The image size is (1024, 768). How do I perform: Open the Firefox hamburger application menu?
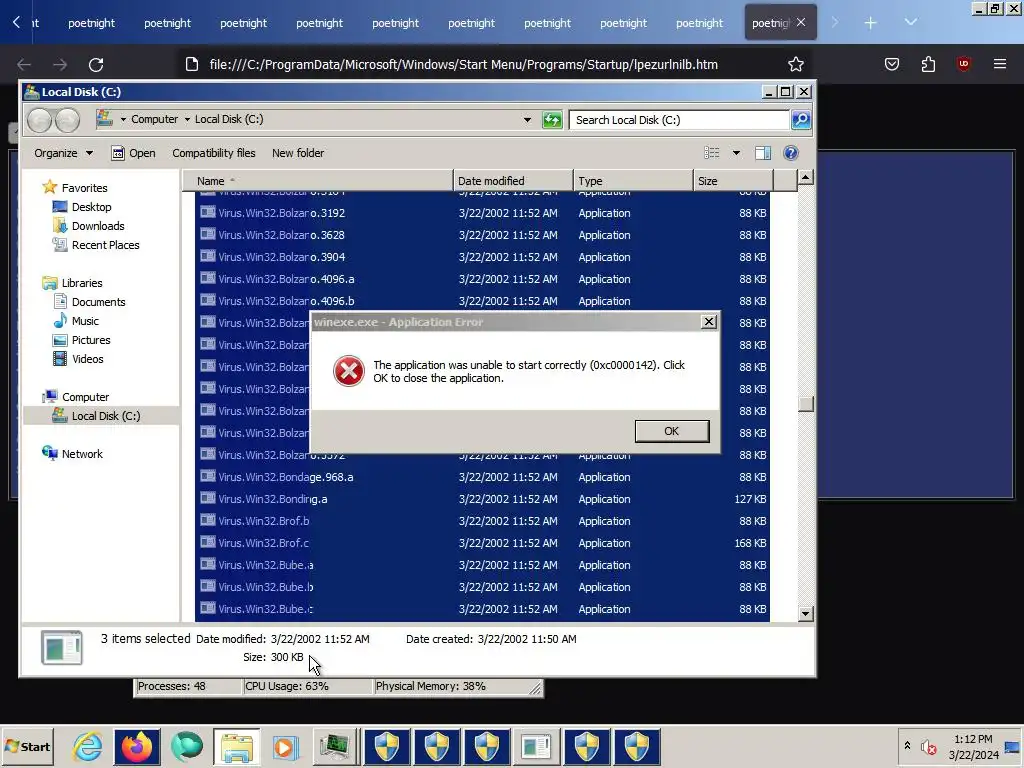click(1000, 64)
